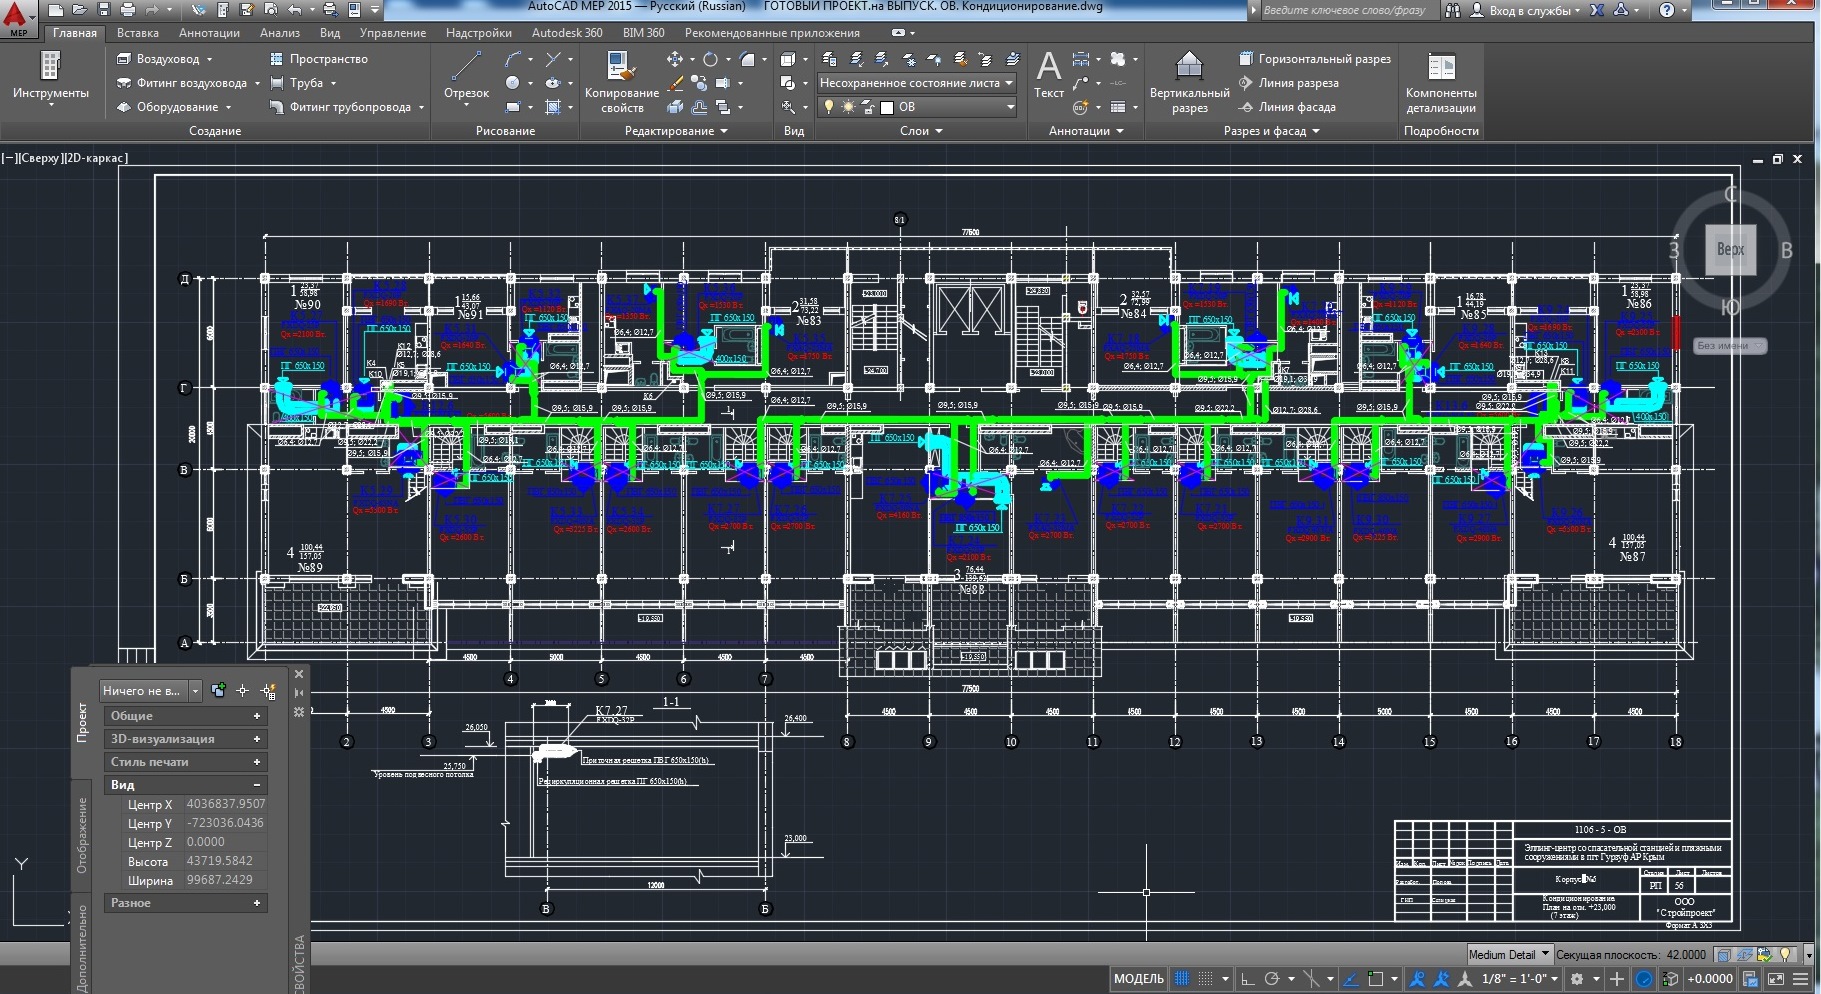Image resolution: width=1821 pixels, height=994 pixels.
Task: Toggle the layer freeze sun icon
Action: pyautogui.click(x=847, y=107)
